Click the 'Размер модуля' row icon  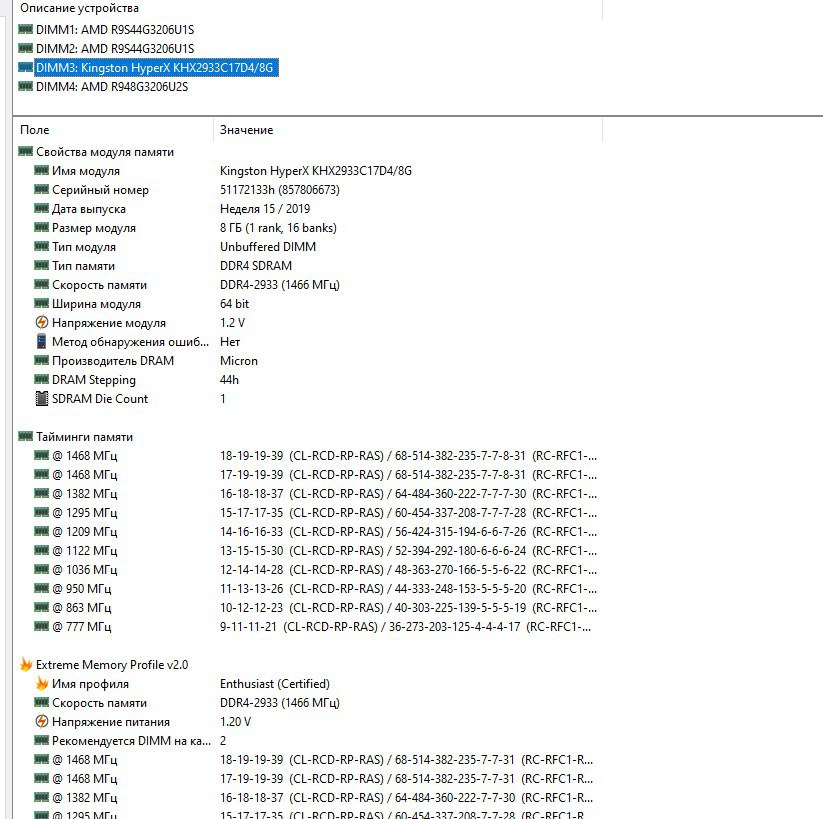click(x=41, y=227)
